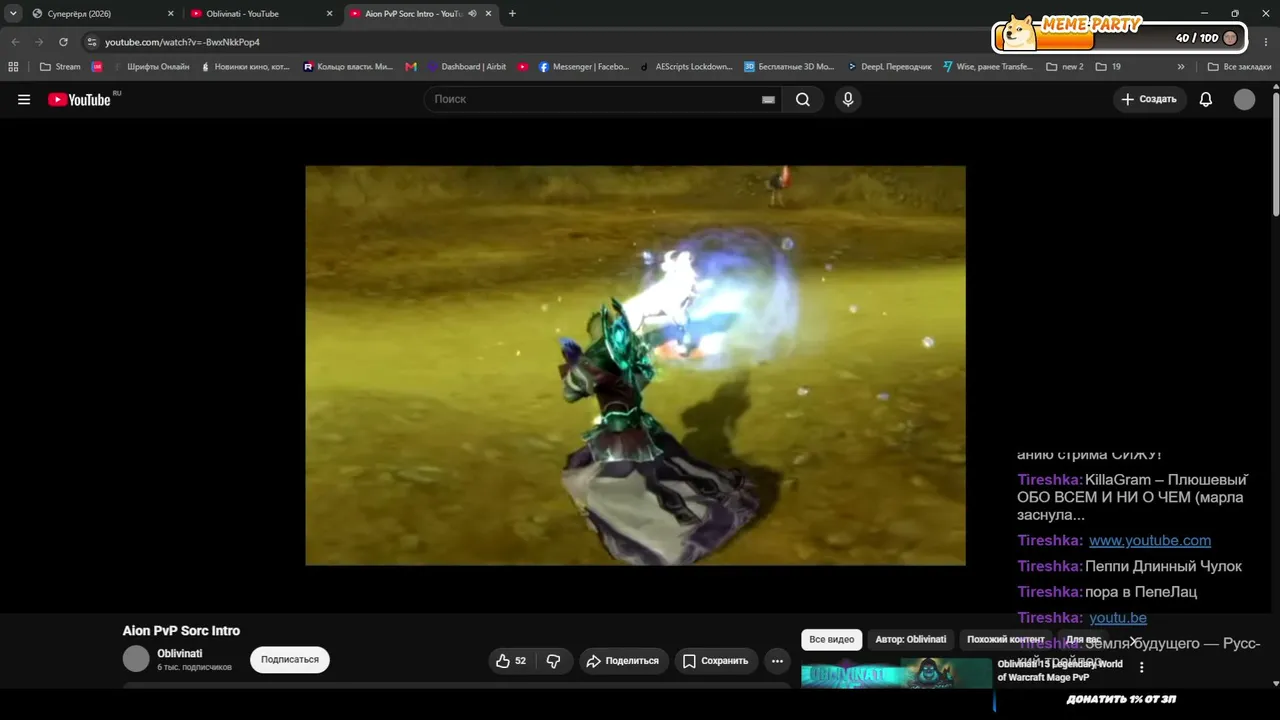The height and width of the screenshot is (720, 1280).
Task: Click the YouTube search input field
Action: (600, 99)
